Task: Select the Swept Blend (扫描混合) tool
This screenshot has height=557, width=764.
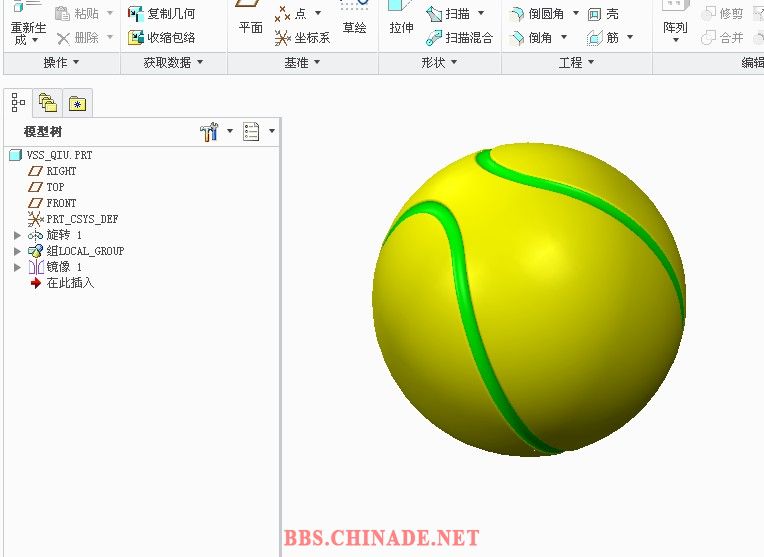Action: coord(459,38)
